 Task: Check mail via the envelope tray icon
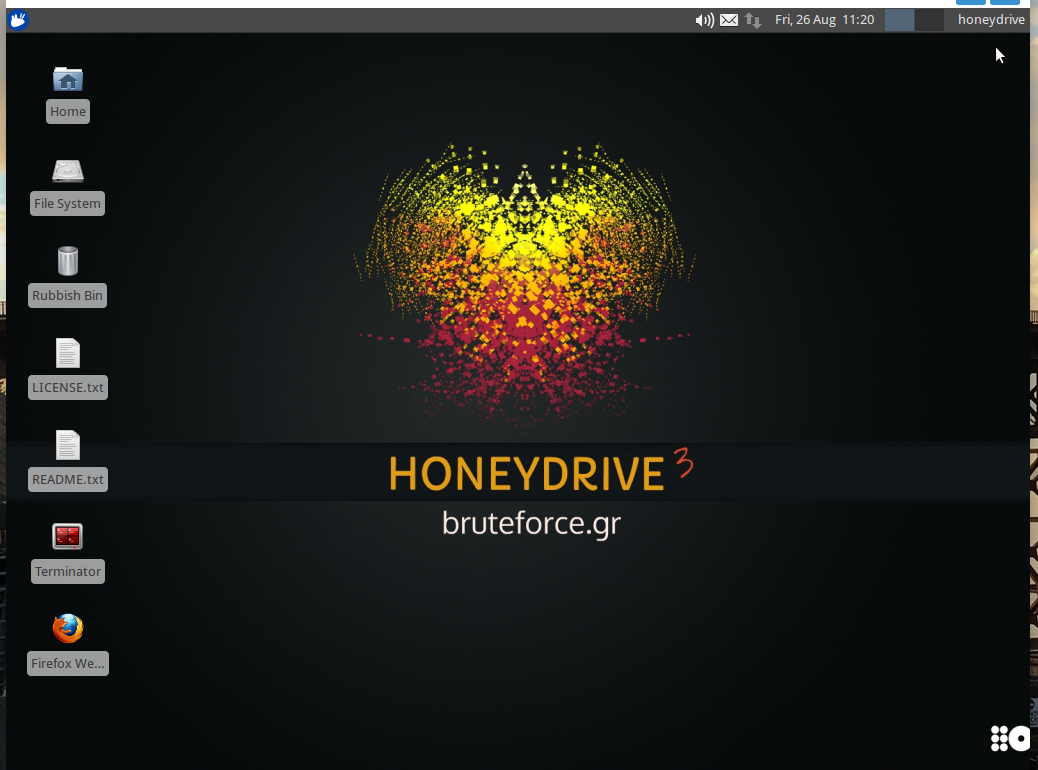tap(729, 19)
